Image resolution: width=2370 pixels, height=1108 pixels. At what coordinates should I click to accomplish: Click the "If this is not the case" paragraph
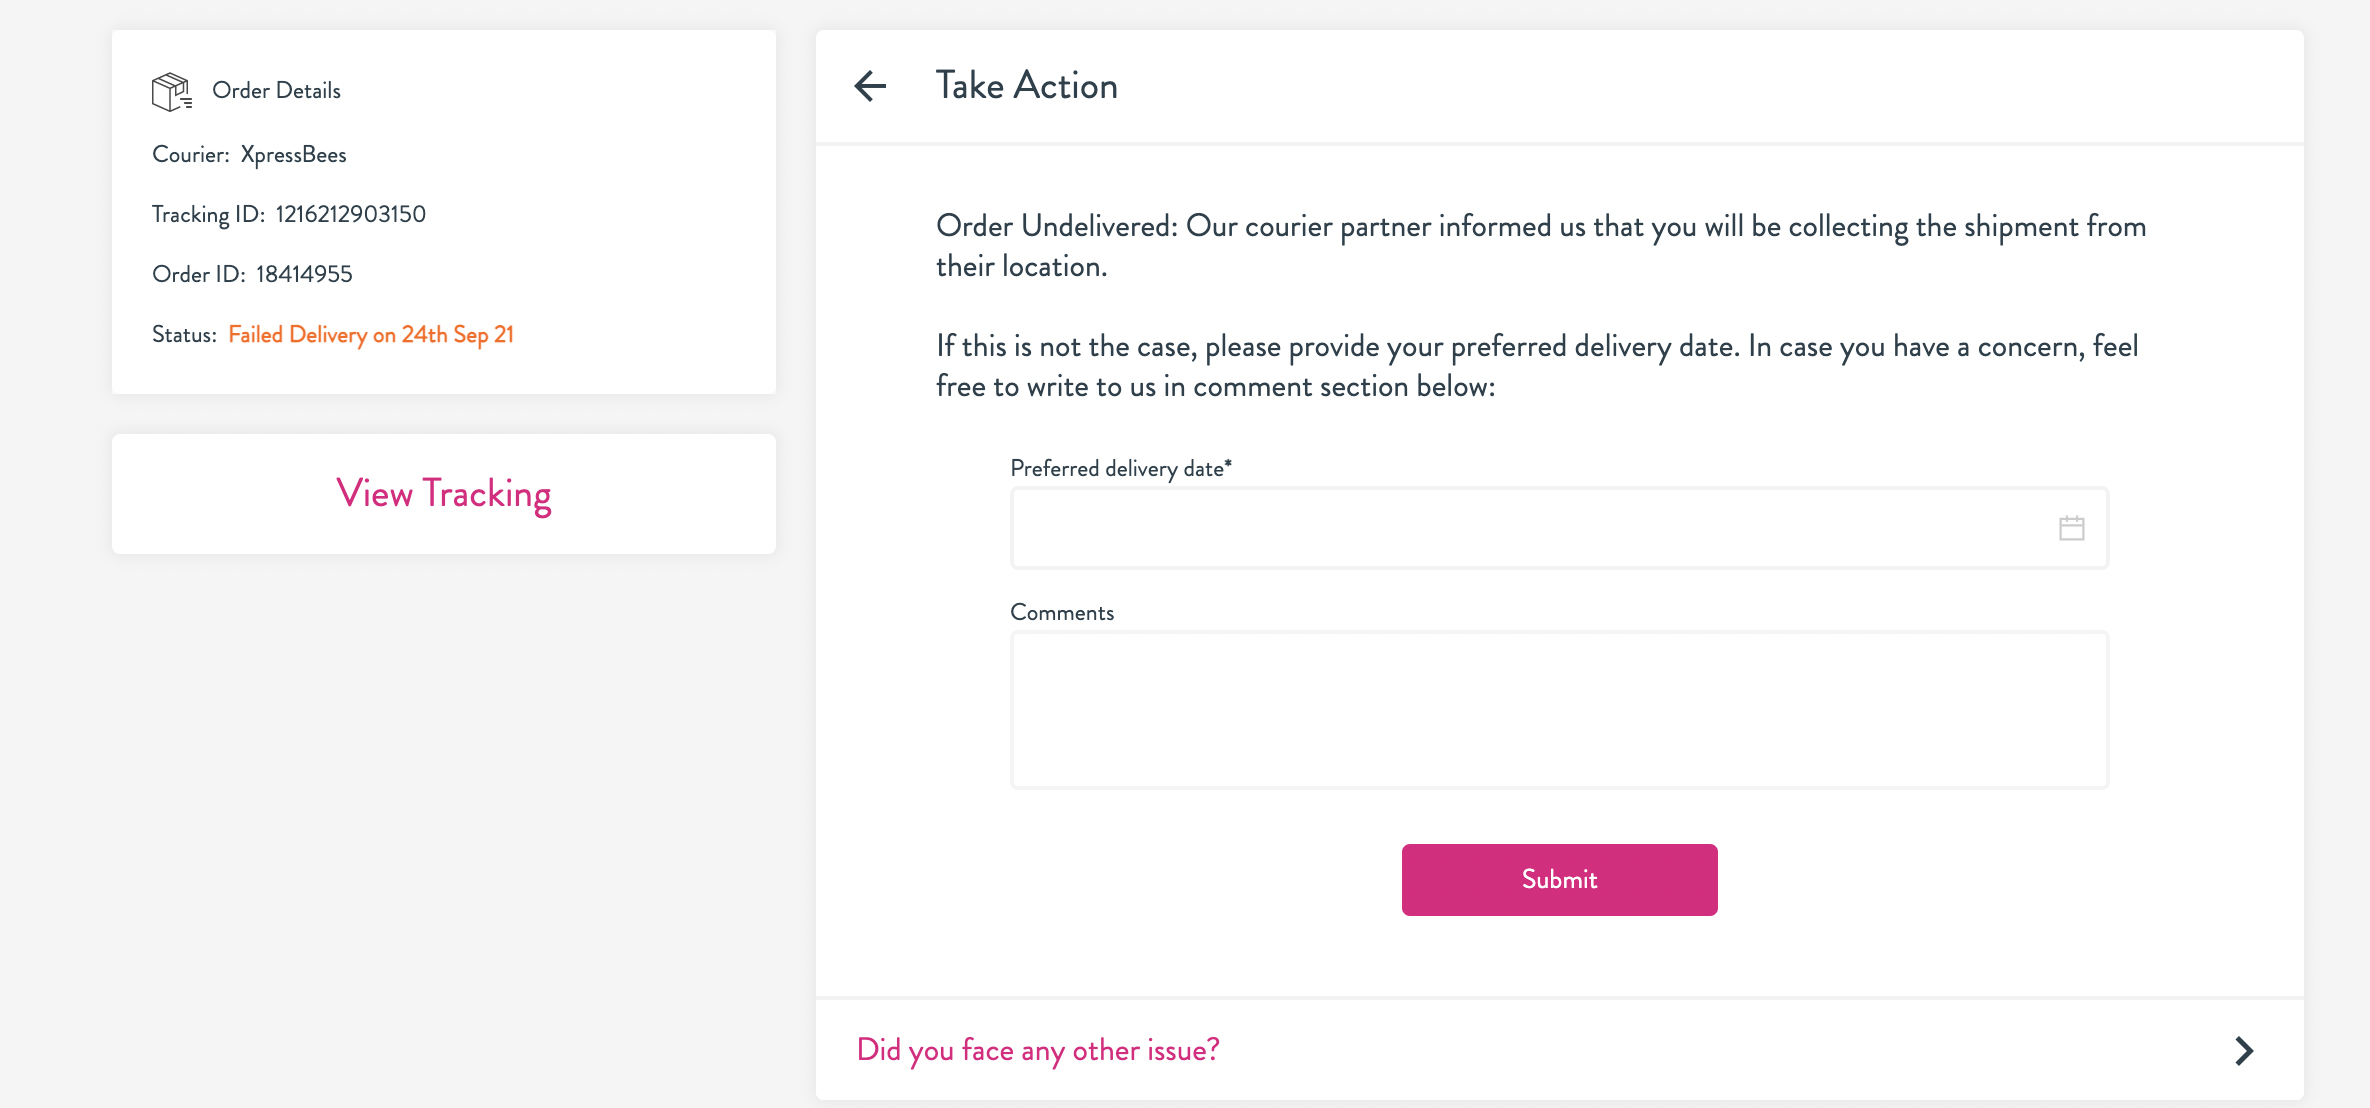coord(1536,366)
